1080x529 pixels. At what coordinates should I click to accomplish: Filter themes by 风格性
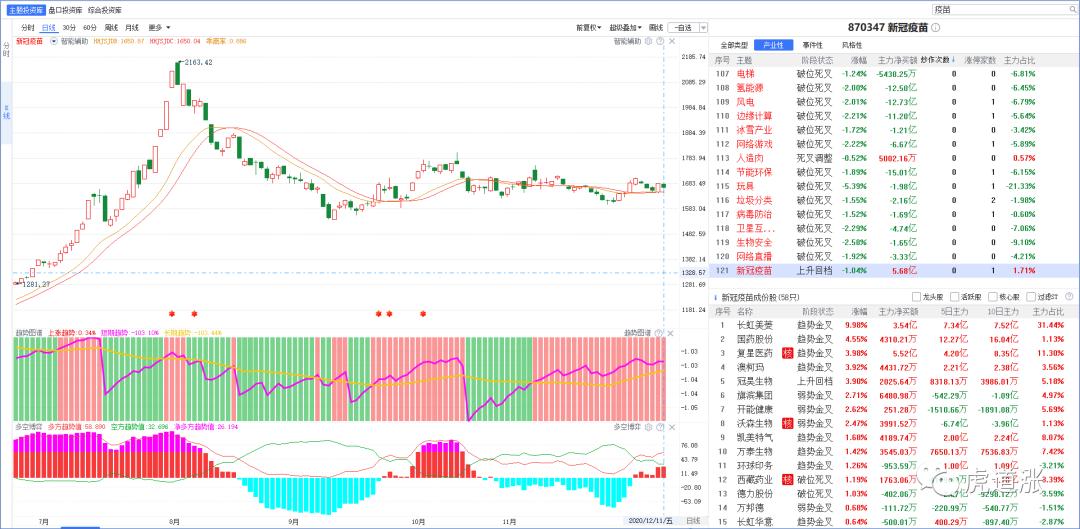tap(851, 45)
